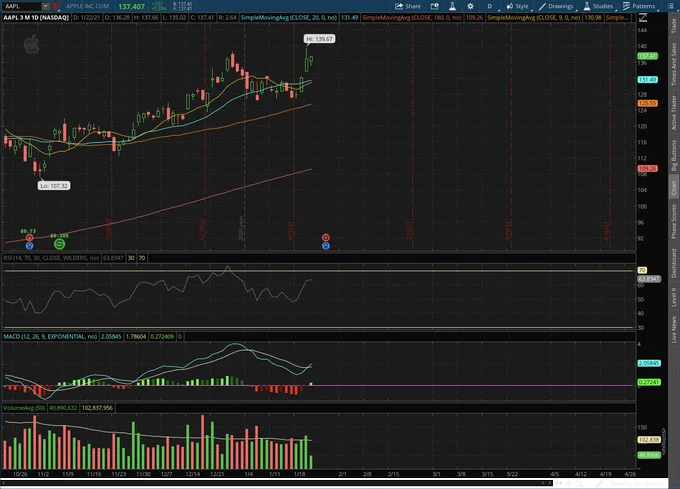Click the SimpleMovingAvg (CLOSE, 9, 0, no) label
The height and width of the screenshot is (489, 680).
533,18
